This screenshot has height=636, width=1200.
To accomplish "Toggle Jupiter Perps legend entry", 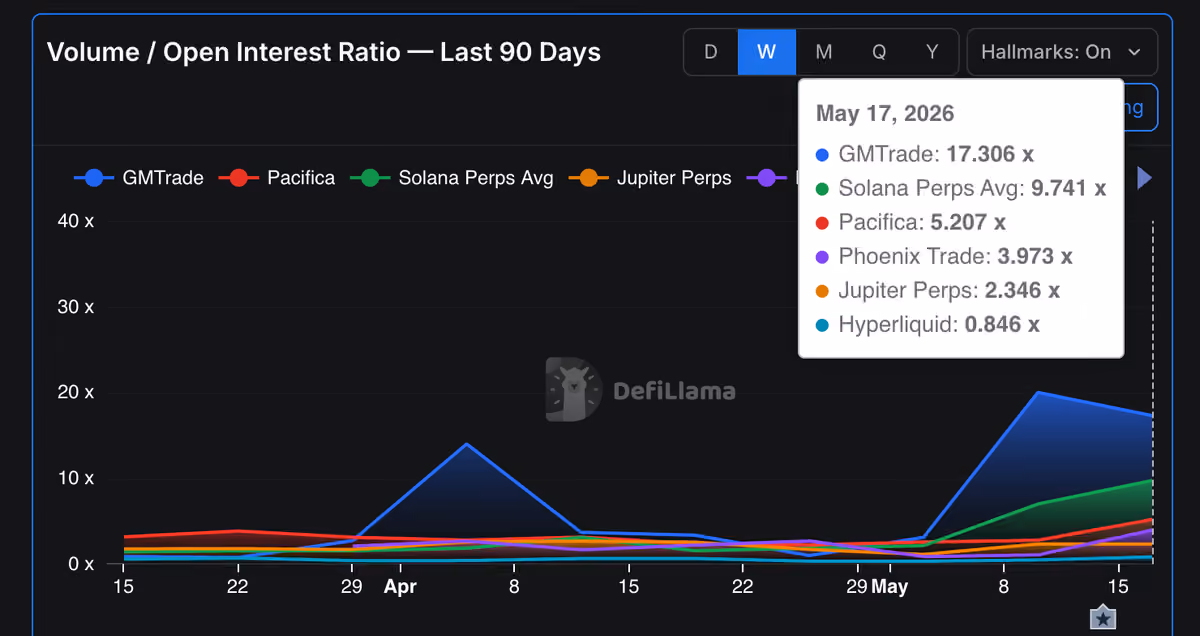I will pos(650,178).
